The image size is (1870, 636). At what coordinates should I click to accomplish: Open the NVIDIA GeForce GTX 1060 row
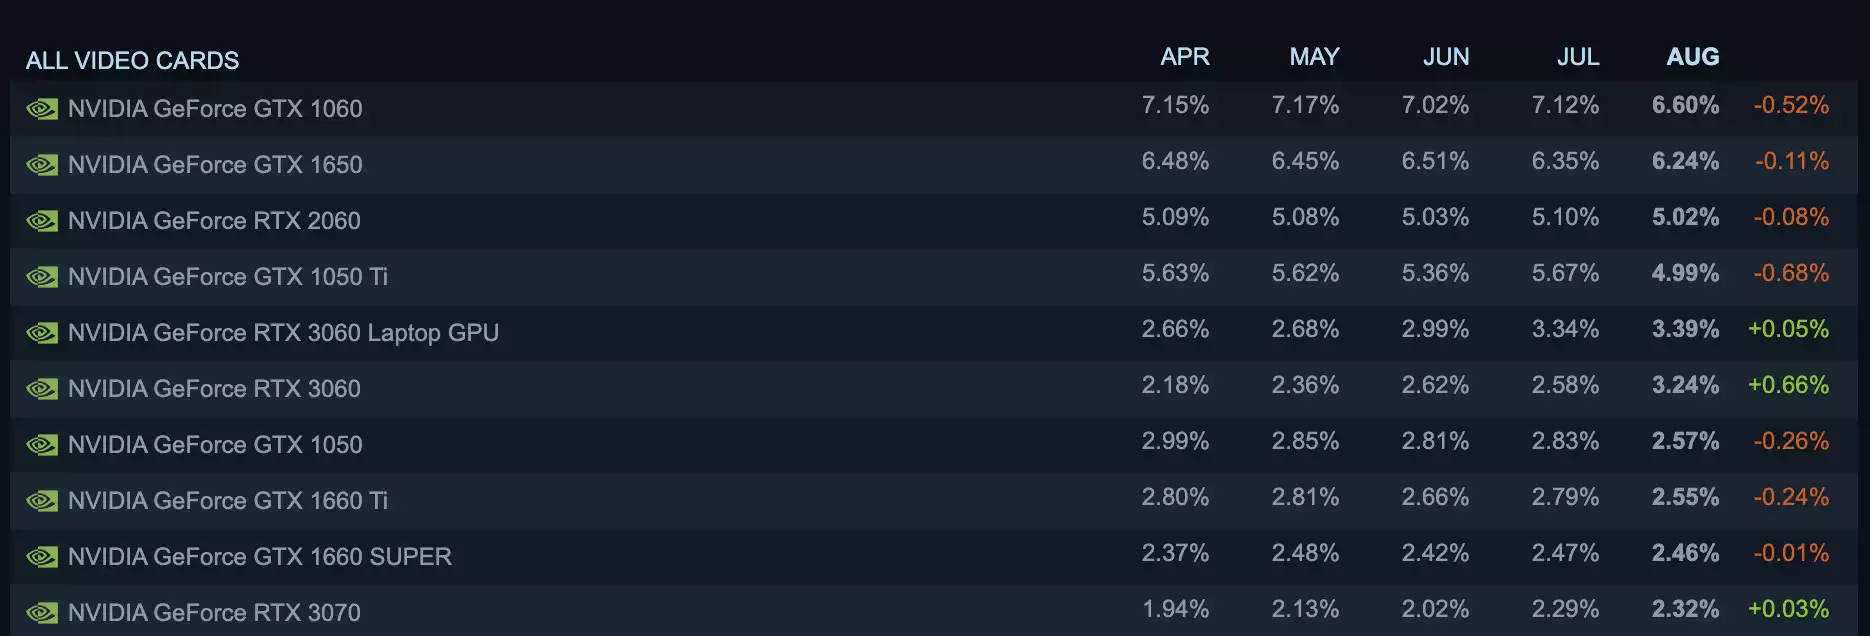[x=215, y=109]
